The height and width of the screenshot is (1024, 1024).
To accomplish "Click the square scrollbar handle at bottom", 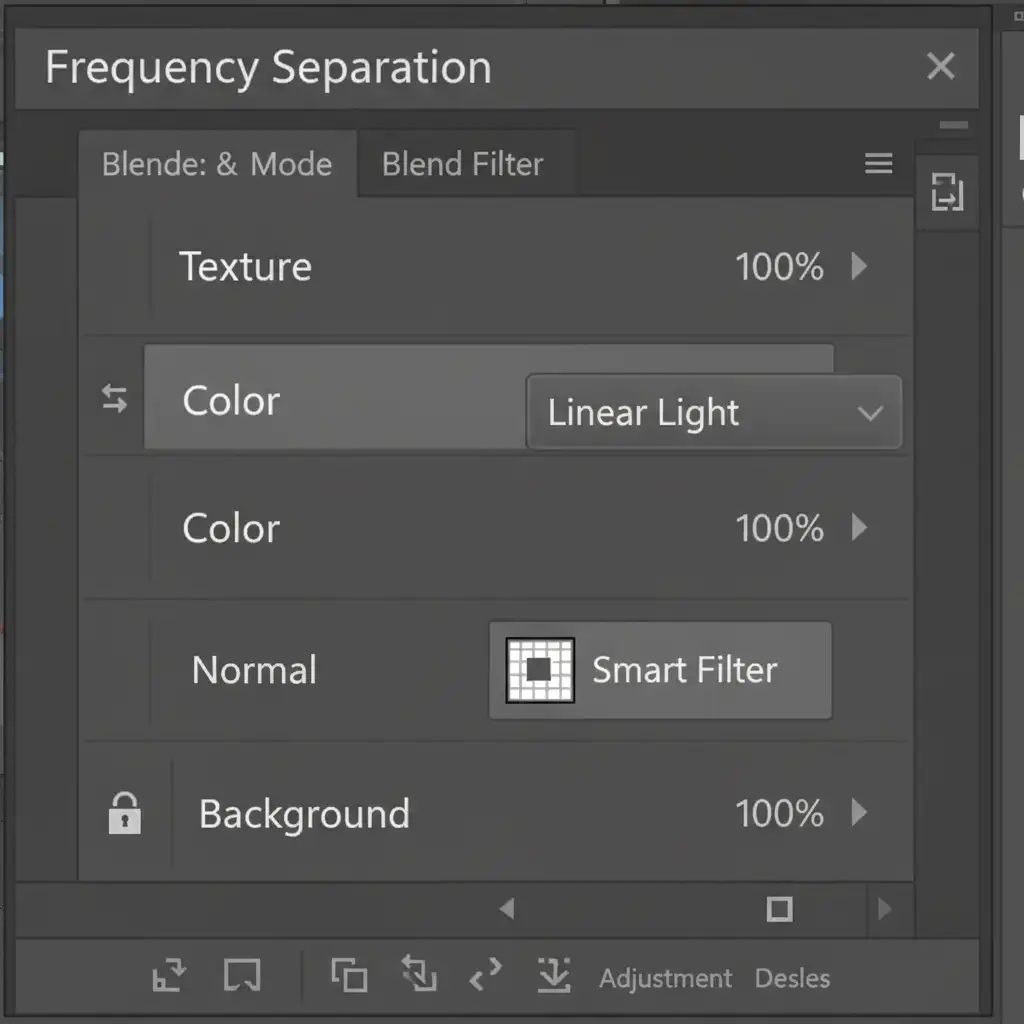I will pyautogui.click(x=779, y=909).
